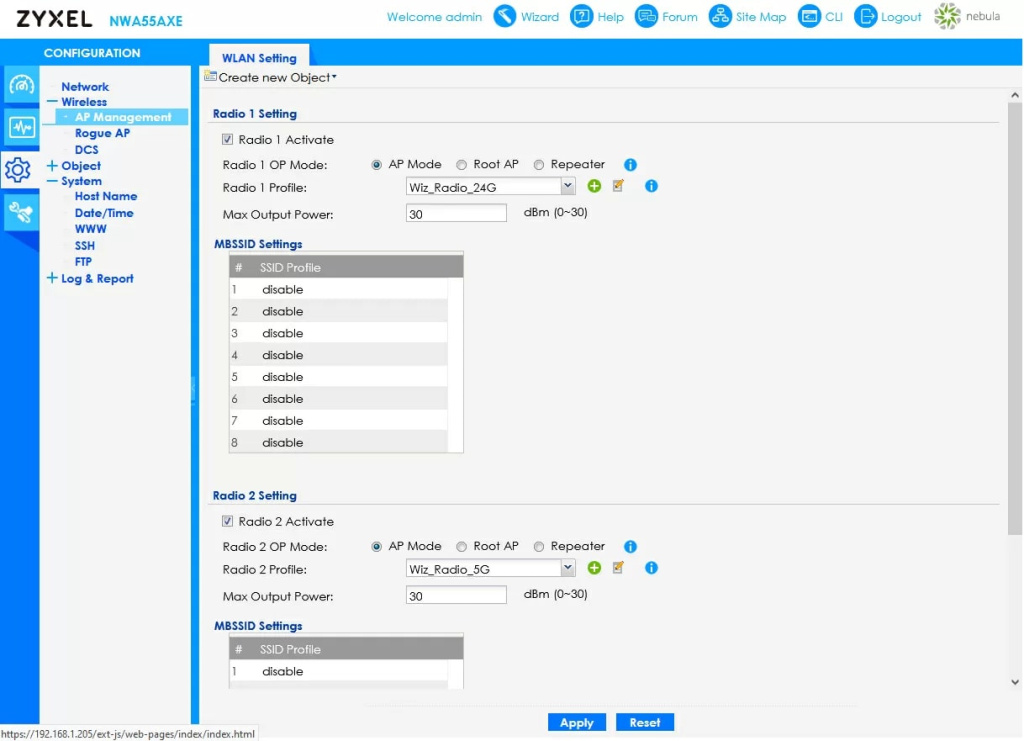Click Radio 2 Max Output Power field
The height and width of the screenshot is (741, 1024).
(x=457, y=596)
